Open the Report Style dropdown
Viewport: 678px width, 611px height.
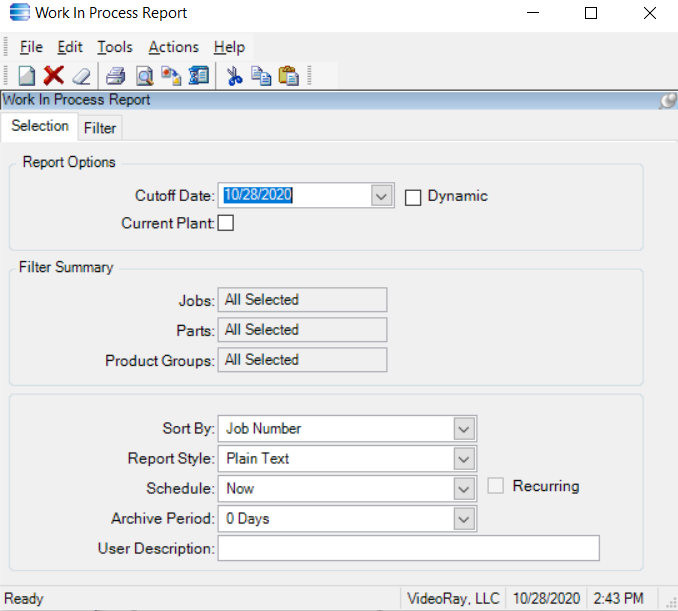click(x=463, y=459)
